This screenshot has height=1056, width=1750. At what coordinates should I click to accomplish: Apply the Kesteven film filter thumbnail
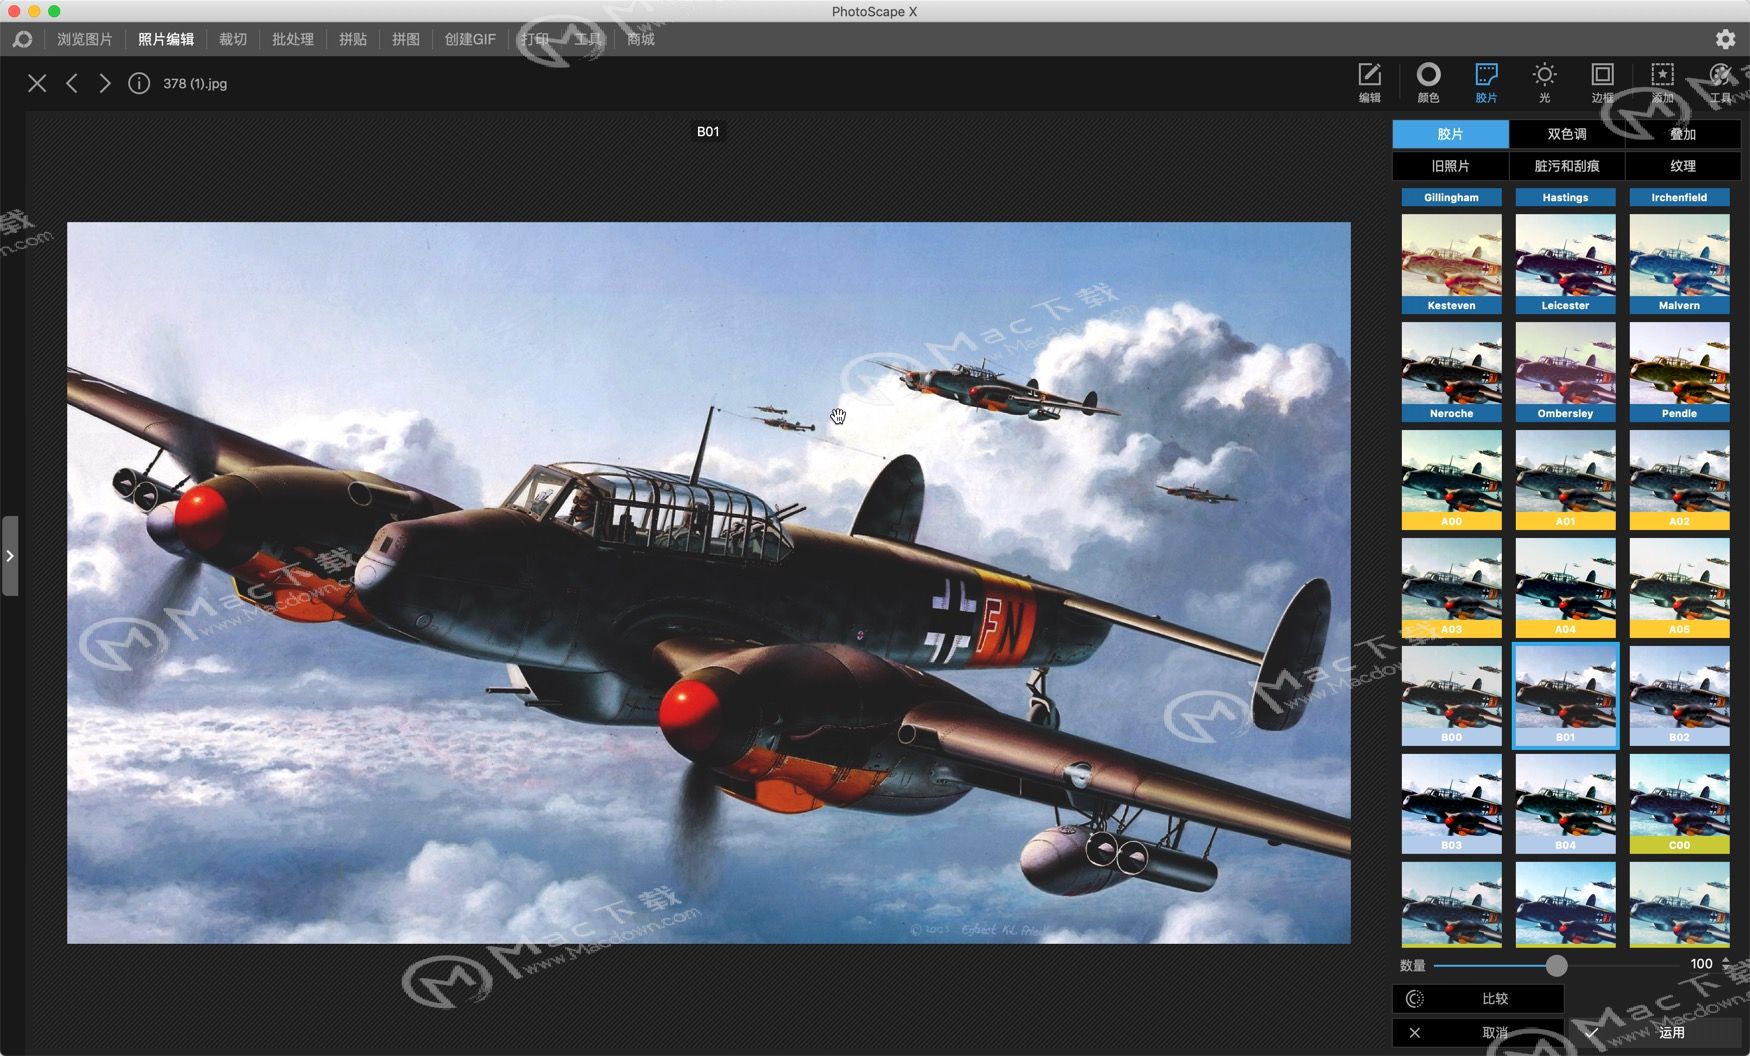point(1451,264)
